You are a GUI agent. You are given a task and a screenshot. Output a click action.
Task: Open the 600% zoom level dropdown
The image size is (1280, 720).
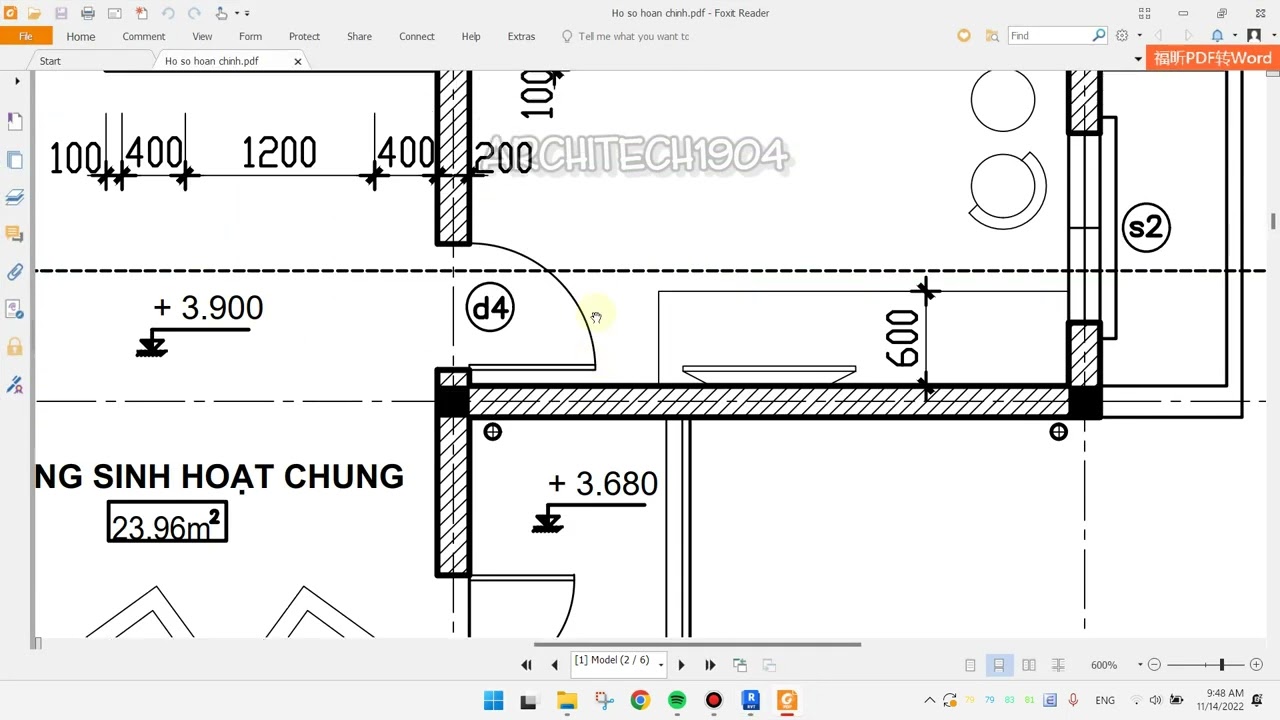pos(1140,665)
